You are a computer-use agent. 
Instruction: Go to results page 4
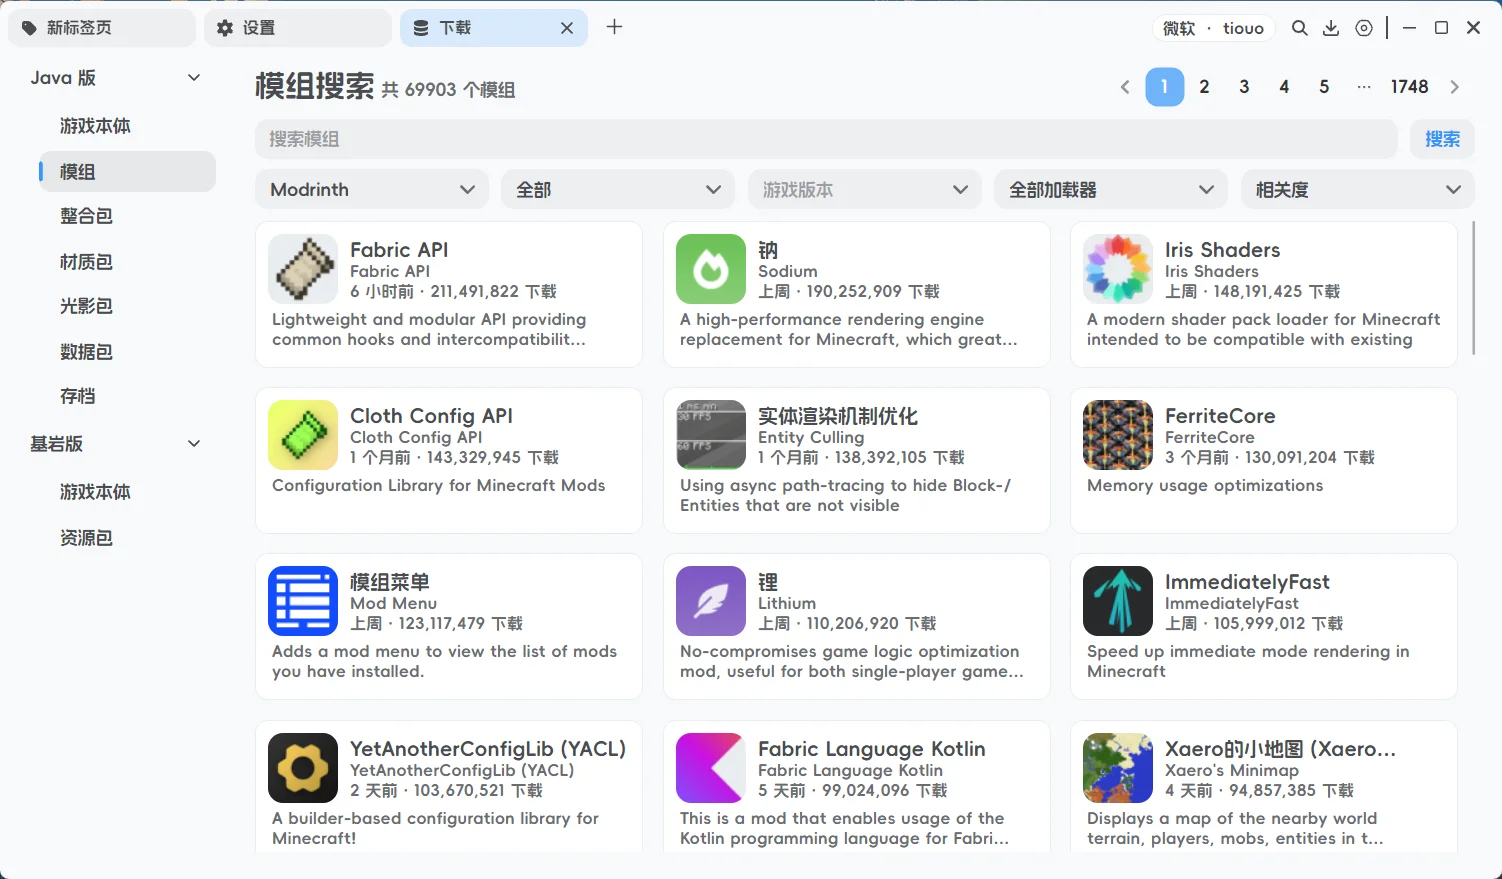click(x=1284, y=87)
